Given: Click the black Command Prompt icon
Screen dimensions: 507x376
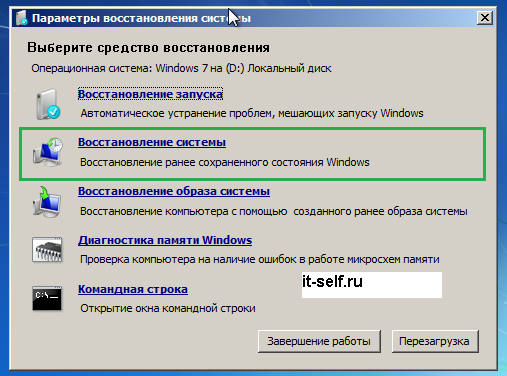Looking at the screenshot, I should tap(47, 298).
